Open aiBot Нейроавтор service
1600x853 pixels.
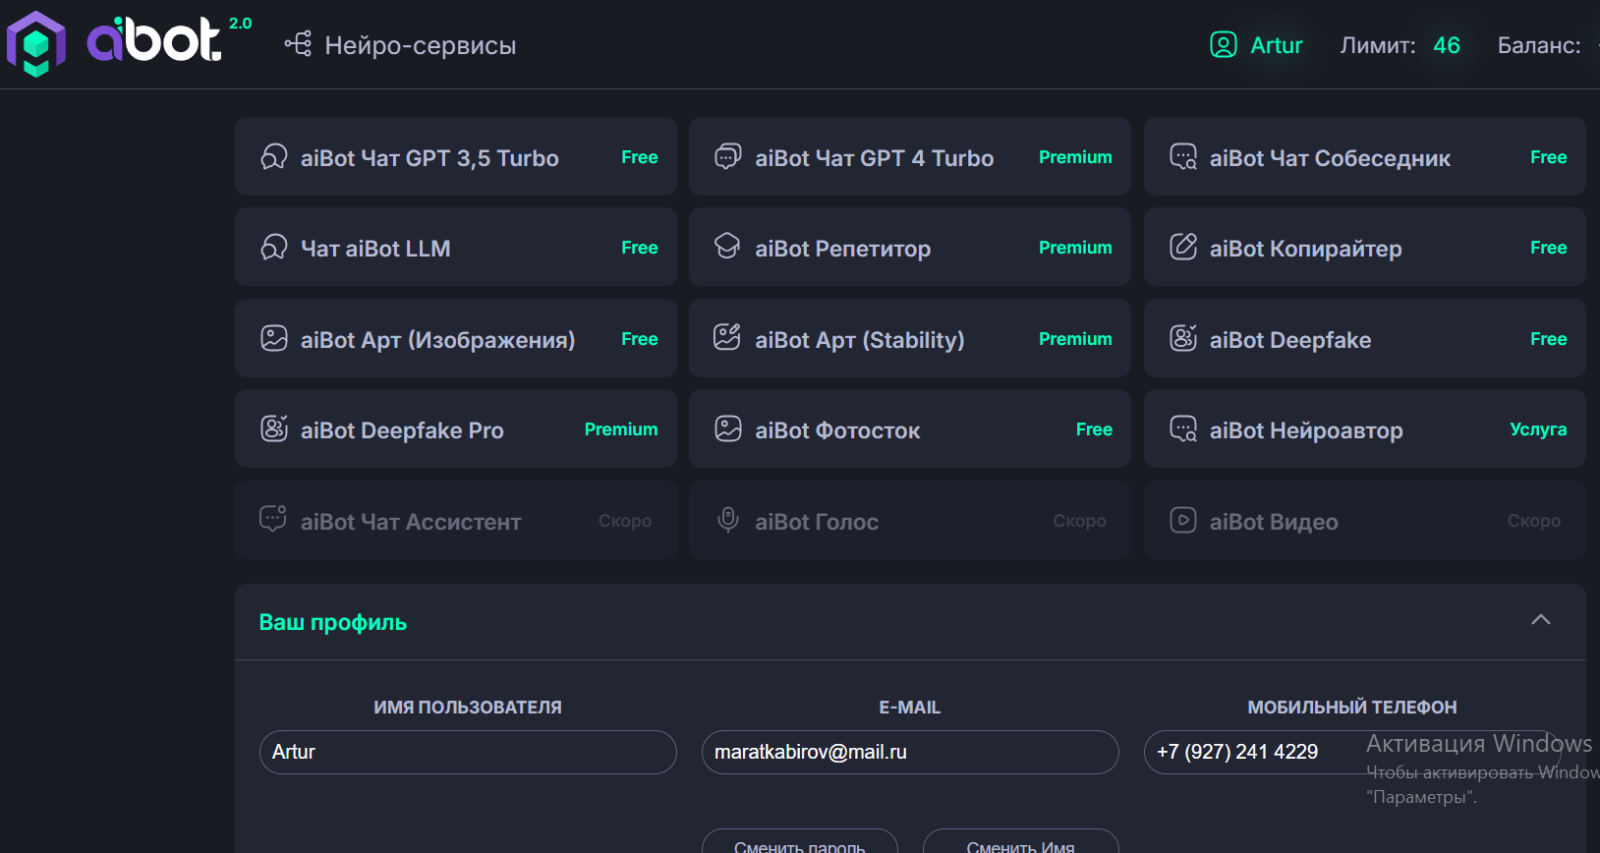click(1365, 429)
